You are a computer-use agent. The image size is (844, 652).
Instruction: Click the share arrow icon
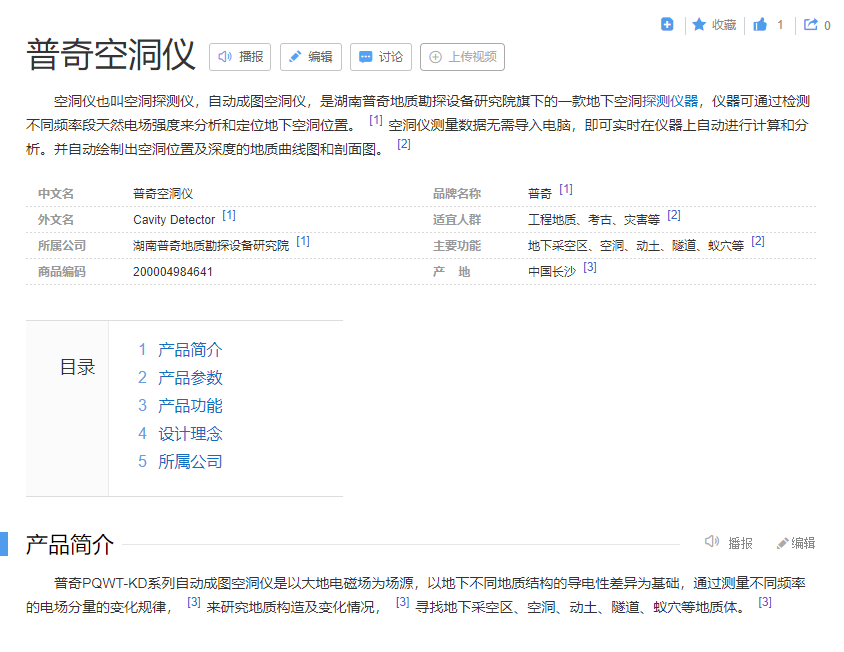(811, 24)
